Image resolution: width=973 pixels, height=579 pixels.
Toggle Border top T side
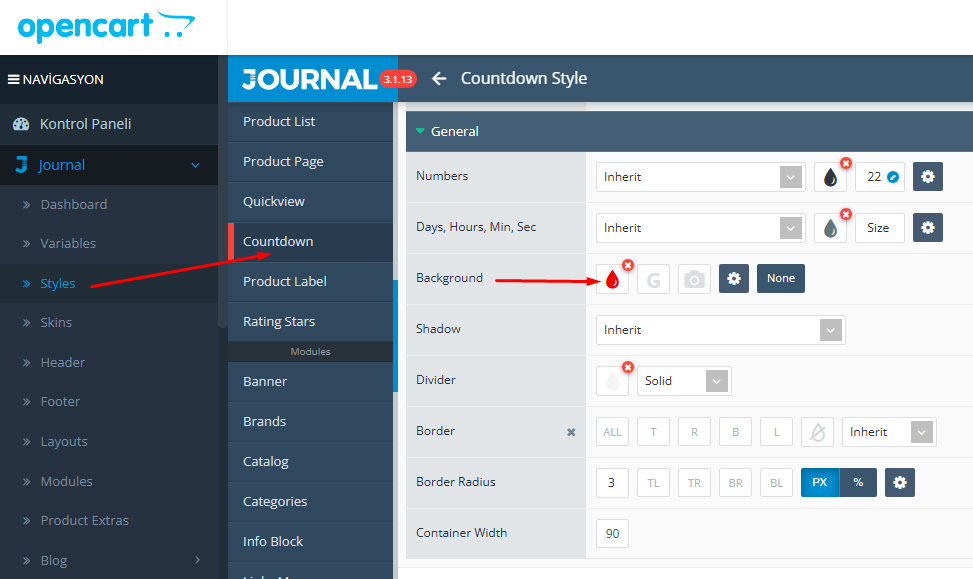click(x=653, y=432)
